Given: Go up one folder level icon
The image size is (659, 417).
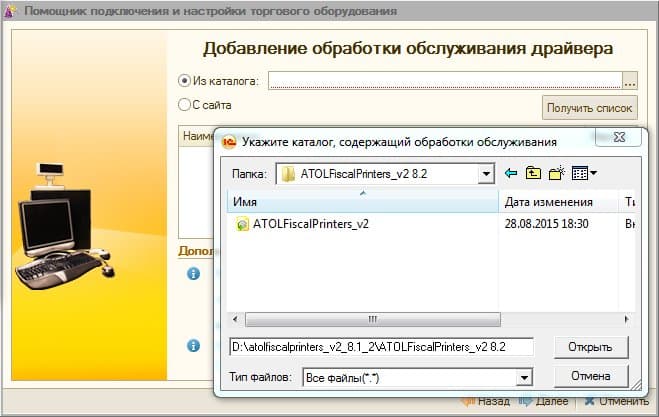Looking at the screenshot, I should click(533, 173).
